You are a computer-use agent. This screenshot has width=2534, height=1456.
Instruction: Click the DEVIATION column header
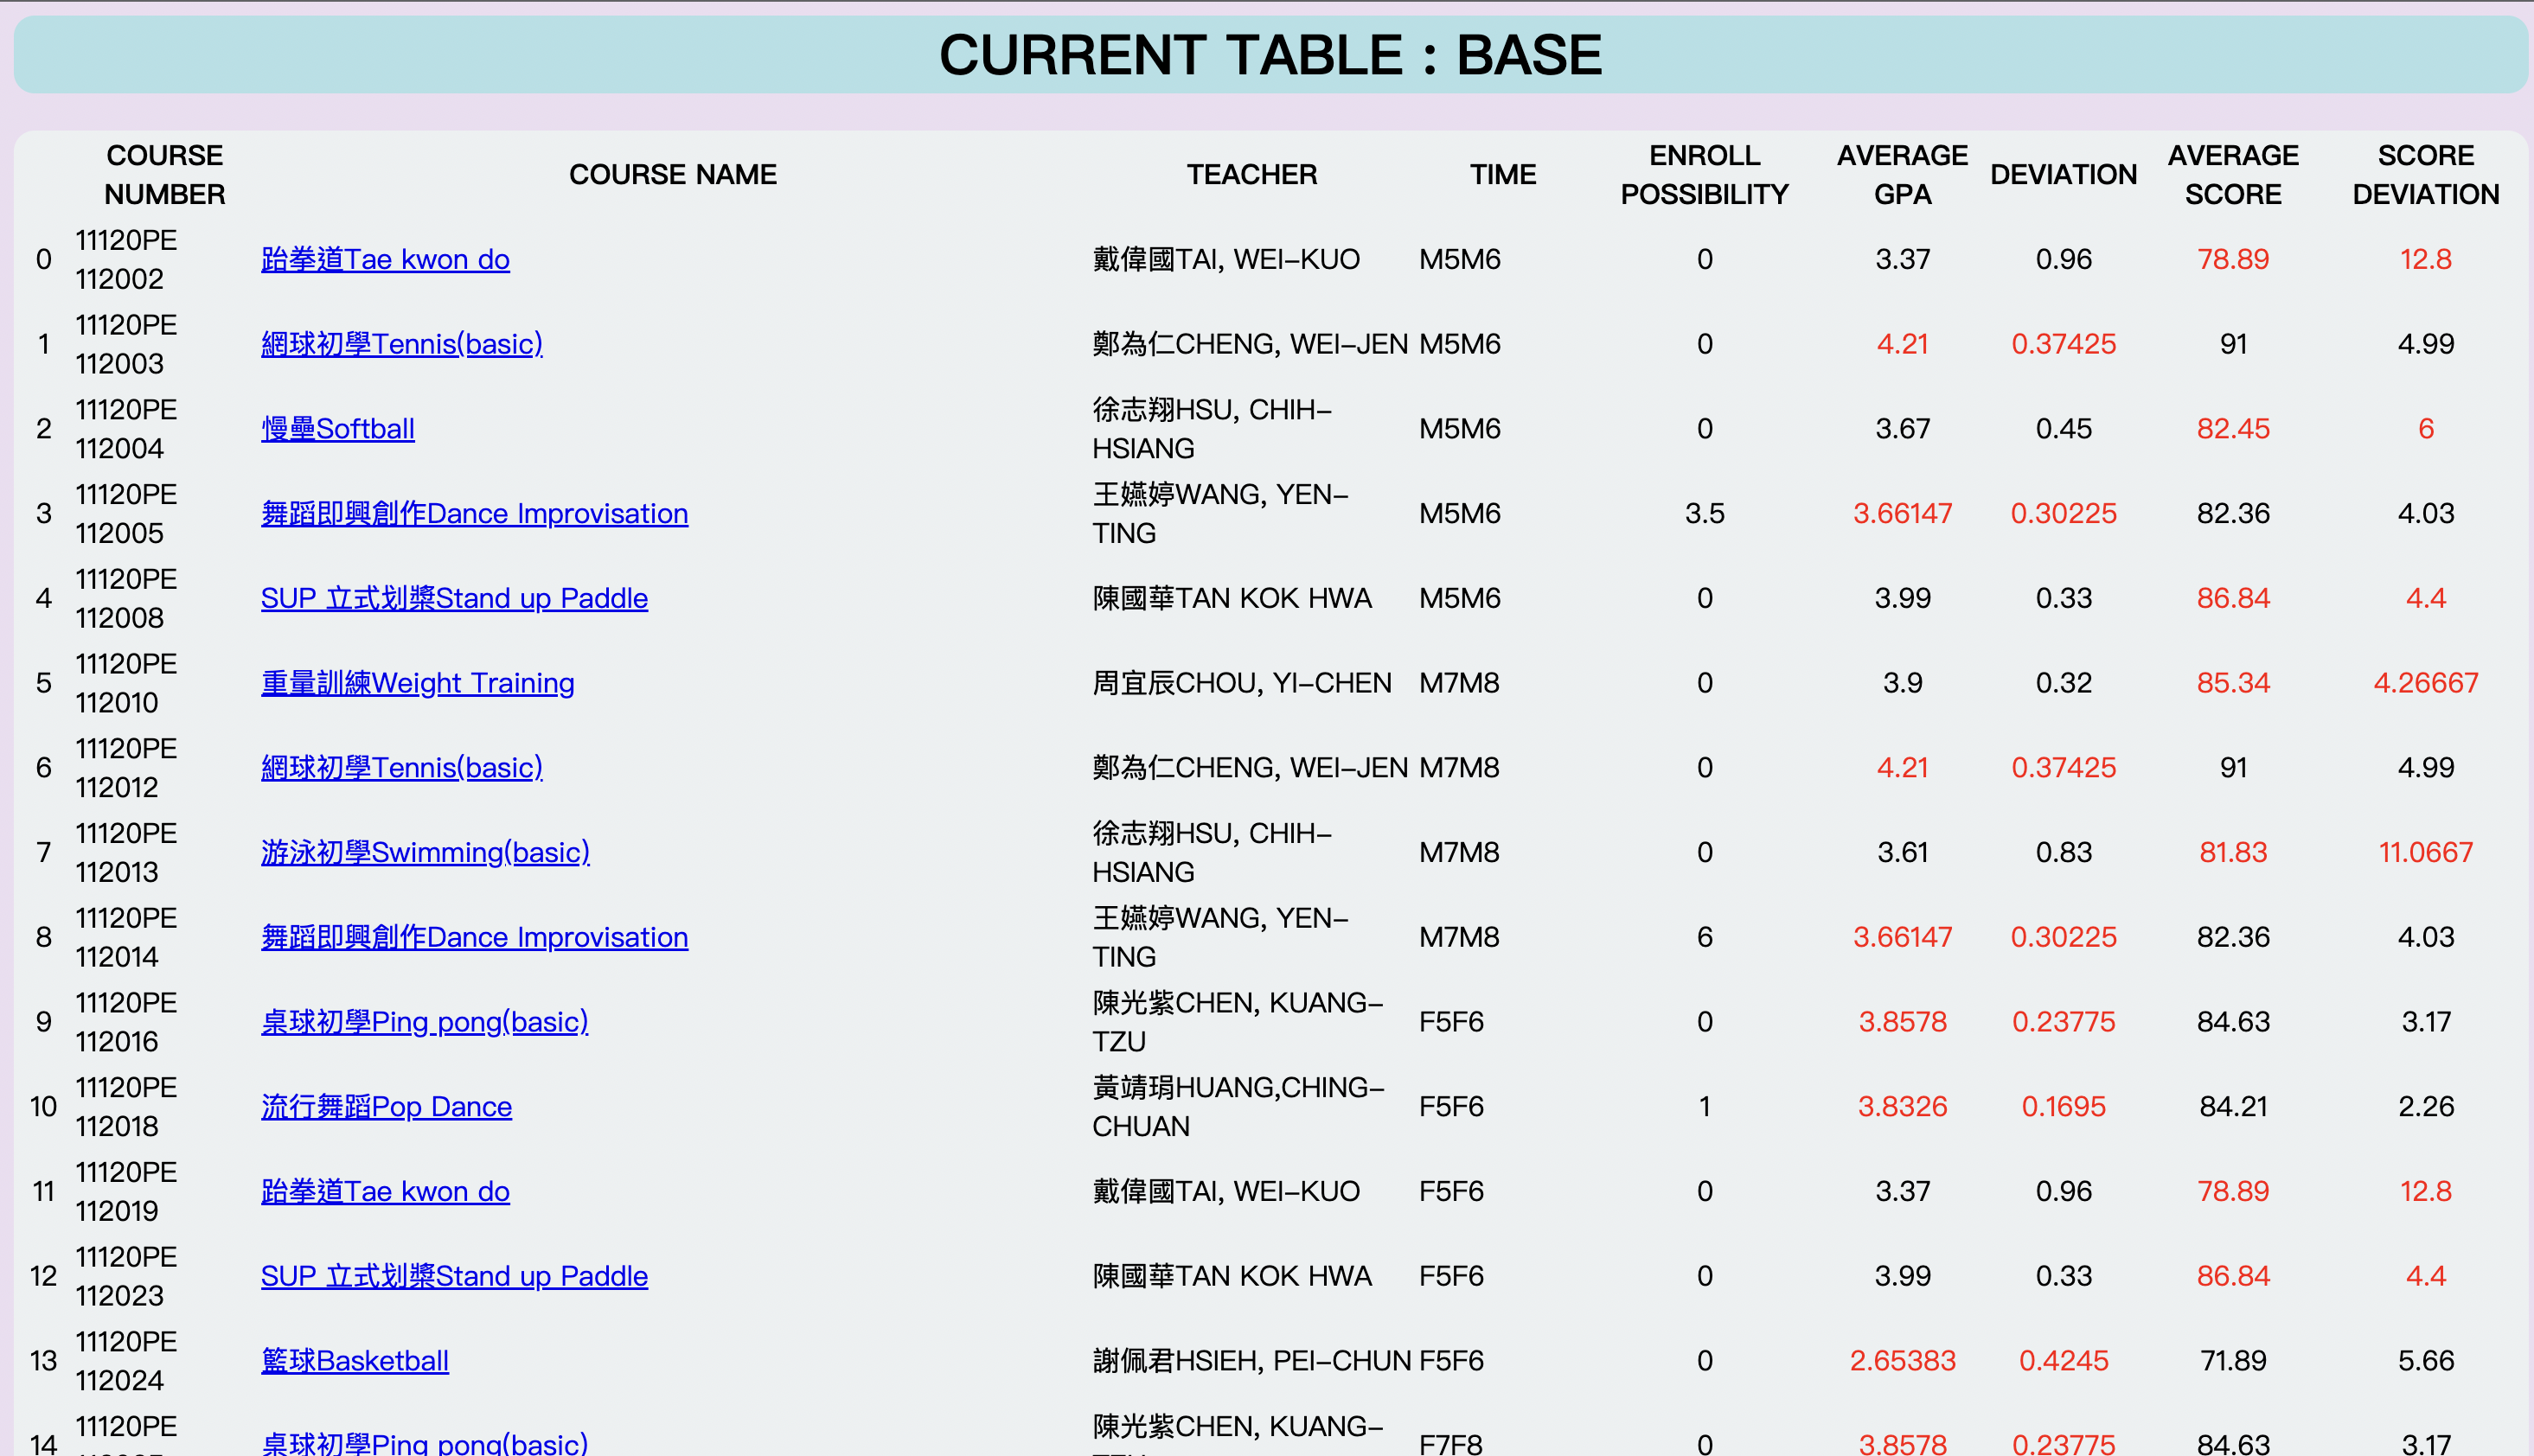(x=2064, y=175)
